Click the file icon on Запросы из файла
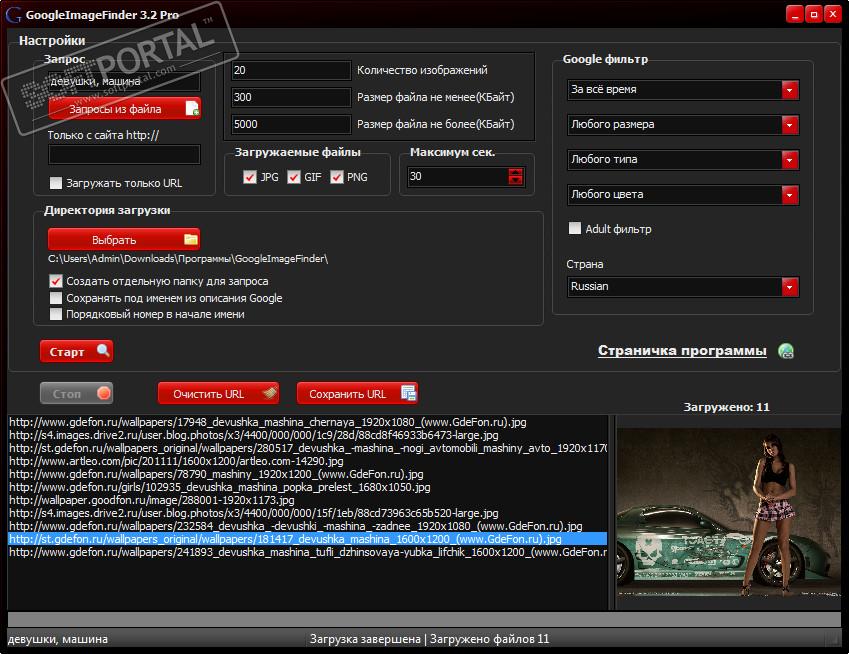Image resolution: width=849 pixels, height=654 pixels. click(192, 109)
